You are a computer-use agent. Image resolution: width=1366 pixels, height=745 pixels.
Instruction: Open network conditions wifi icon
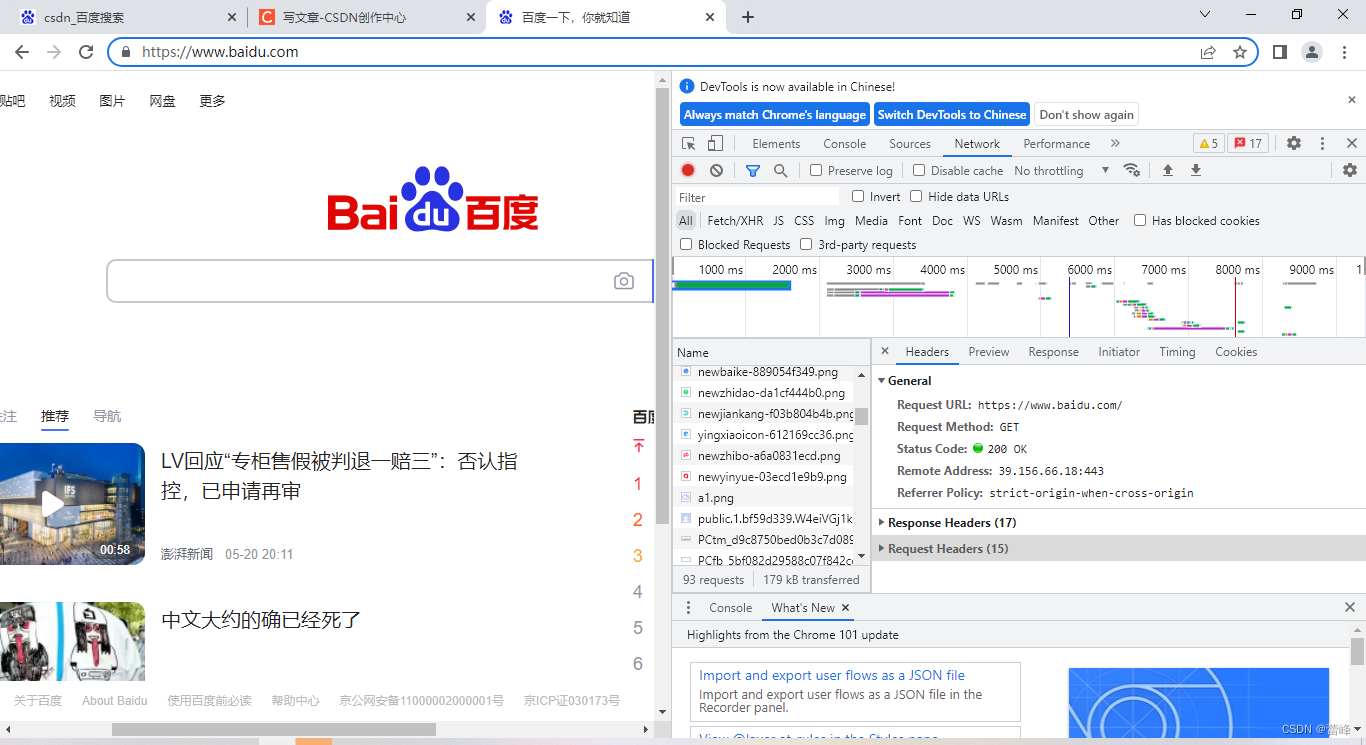pos(1132,170)
